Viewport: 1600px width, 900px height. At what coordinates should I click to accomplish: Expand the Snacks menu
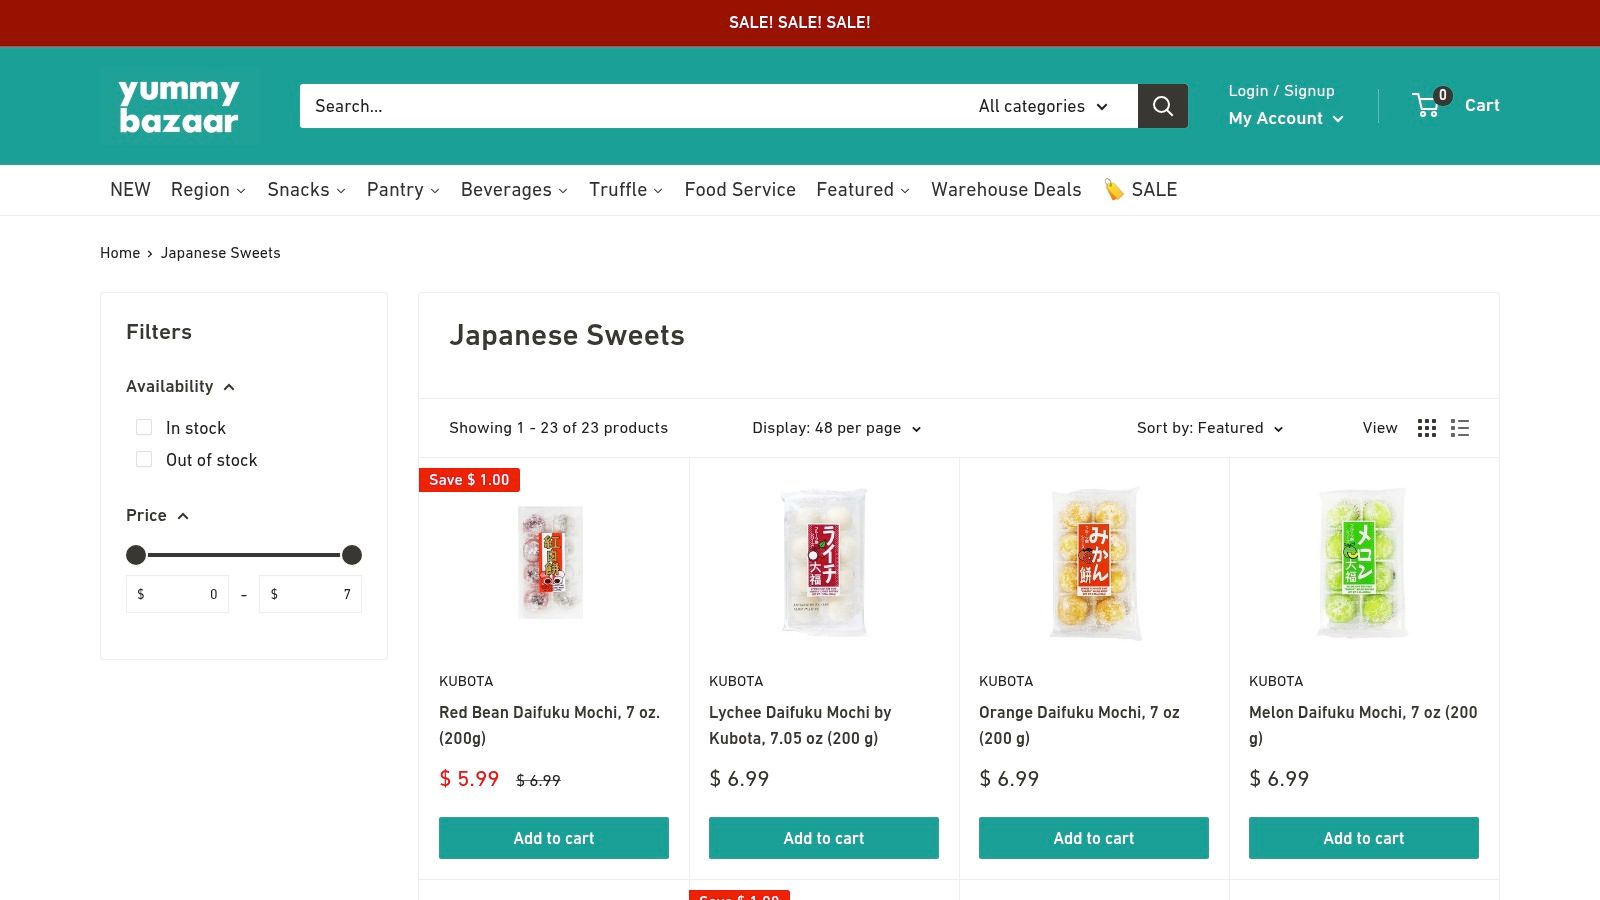click(x=306, y=190)
